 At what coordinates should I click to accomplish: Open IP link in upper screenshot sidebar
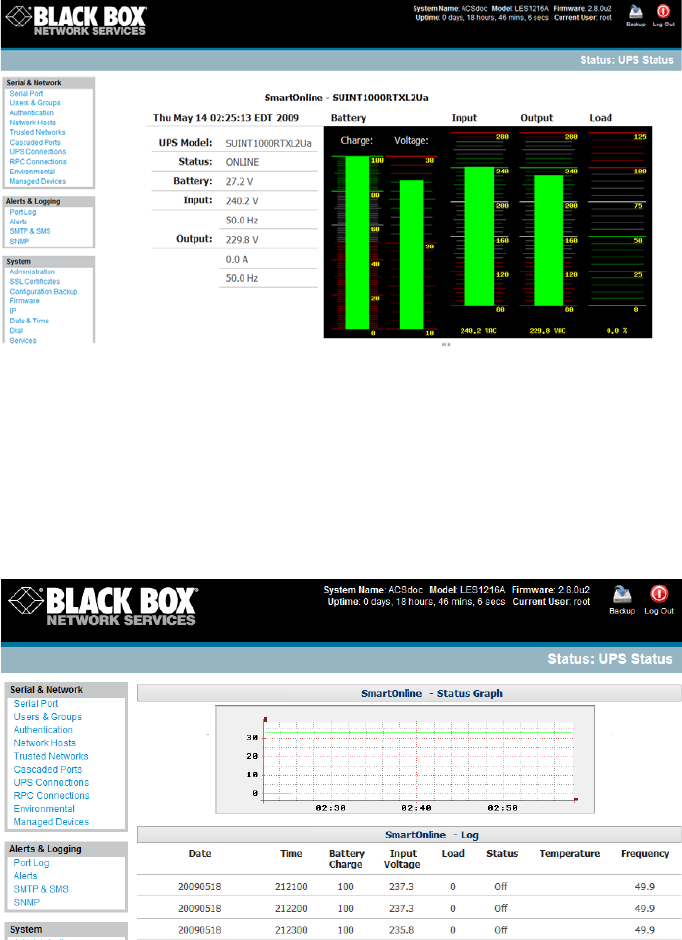[13, 311]
